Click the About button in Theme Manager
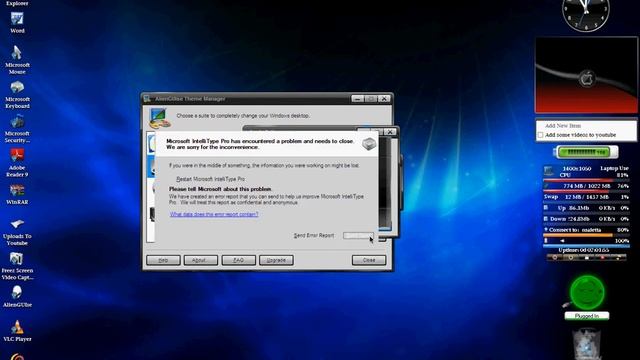 200,260
